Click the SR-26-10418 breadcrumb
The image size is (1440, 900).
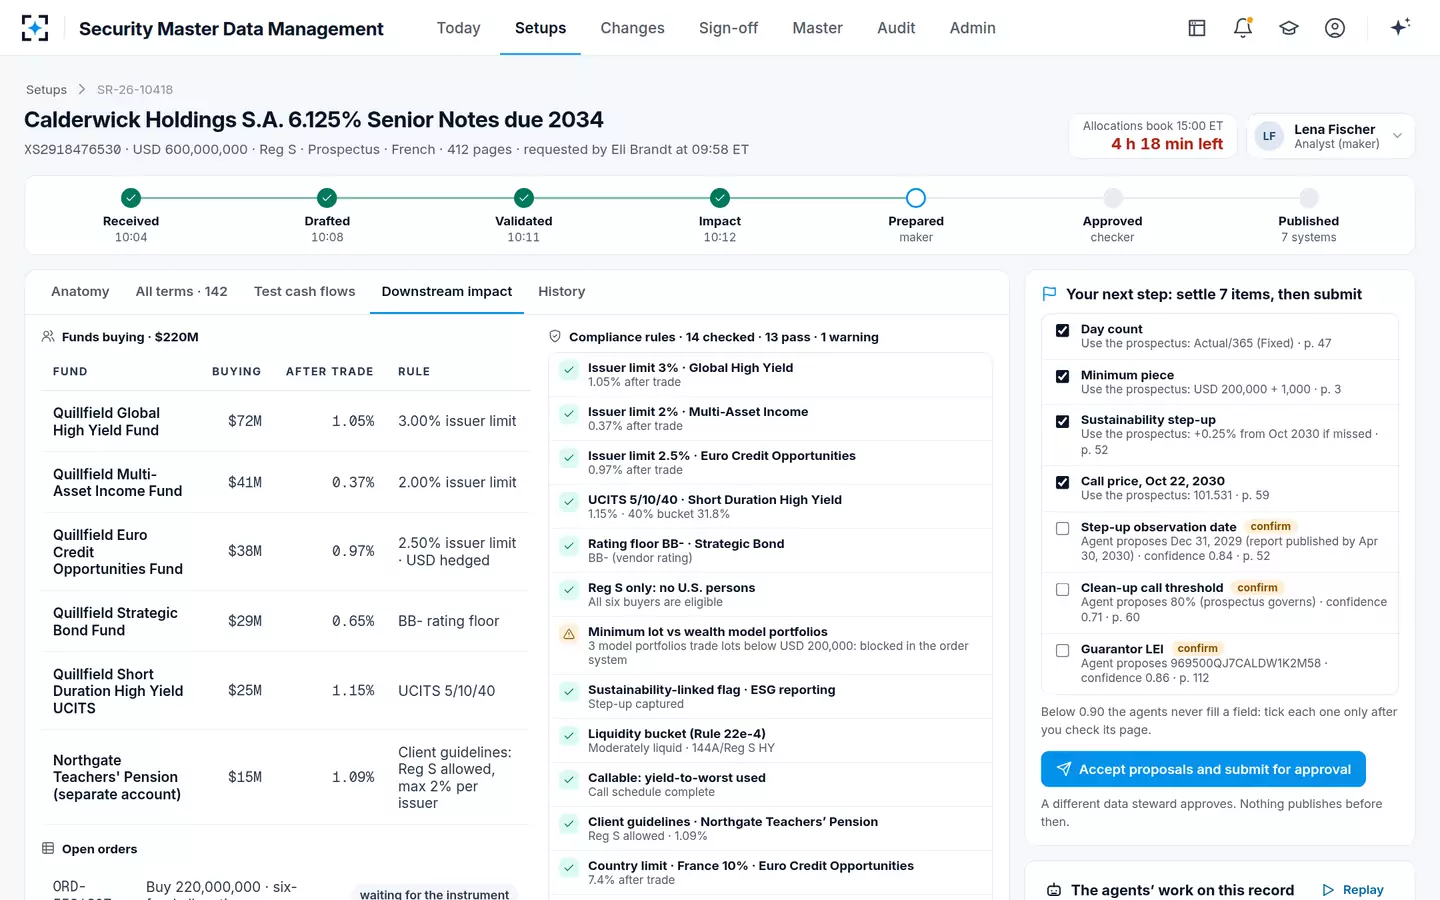135,90
